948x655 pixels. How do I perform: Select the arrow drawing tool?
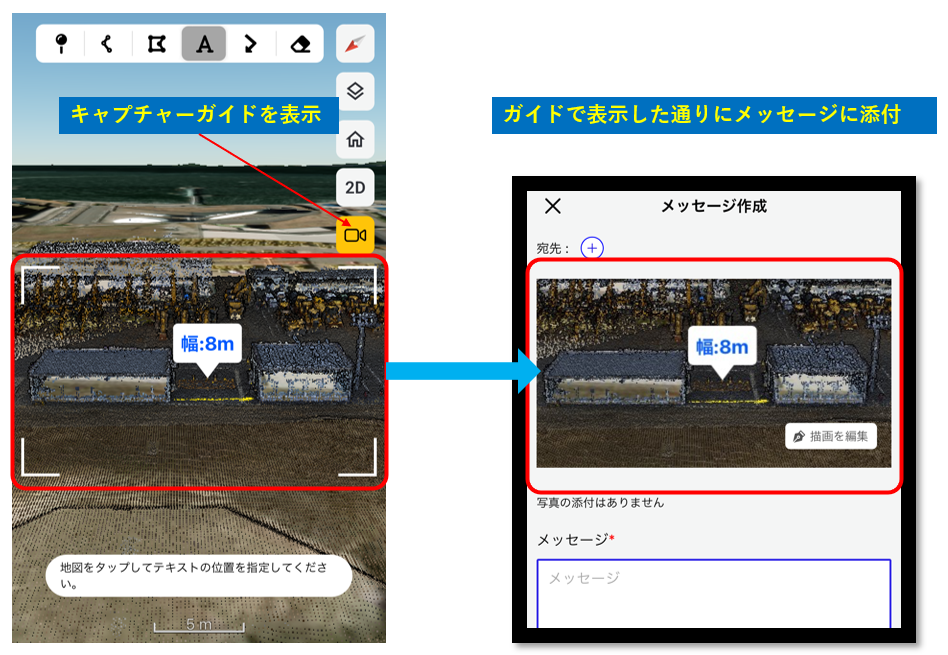250,44
